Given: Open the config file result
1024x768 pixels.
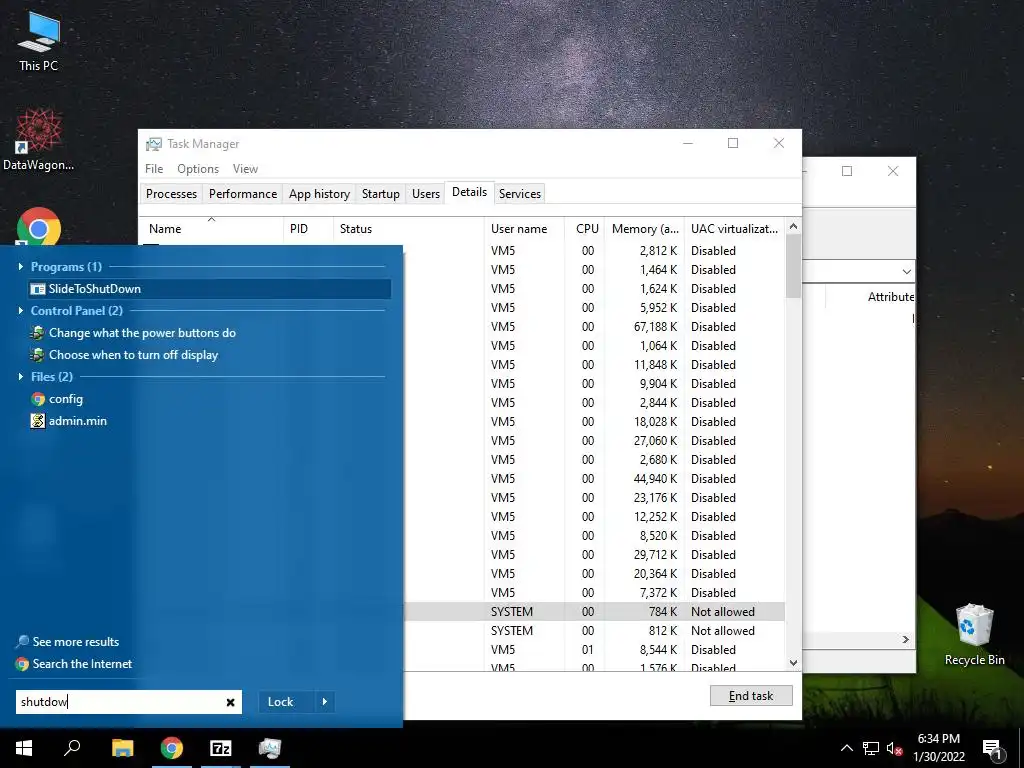Looking at the screenshot, I should pyautogui.click(x=57, y=399).
